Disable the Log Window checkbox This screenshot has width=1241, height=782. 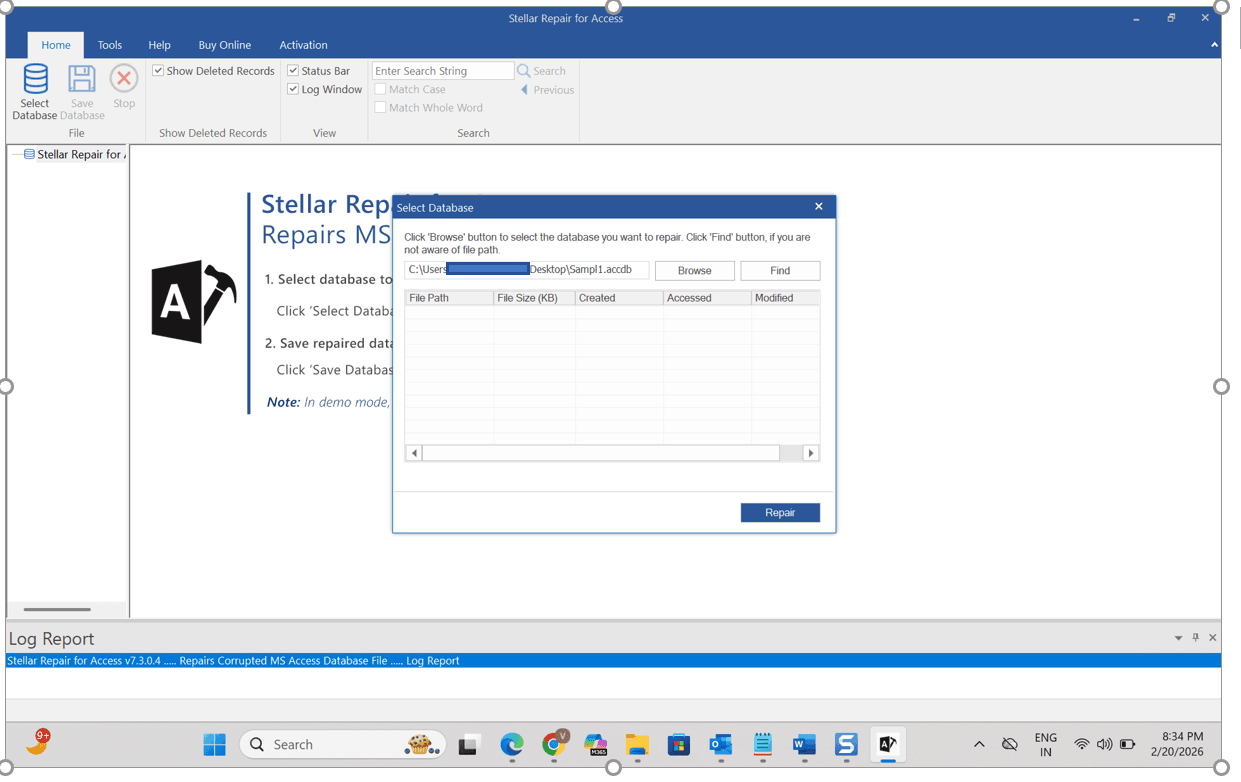293,90
